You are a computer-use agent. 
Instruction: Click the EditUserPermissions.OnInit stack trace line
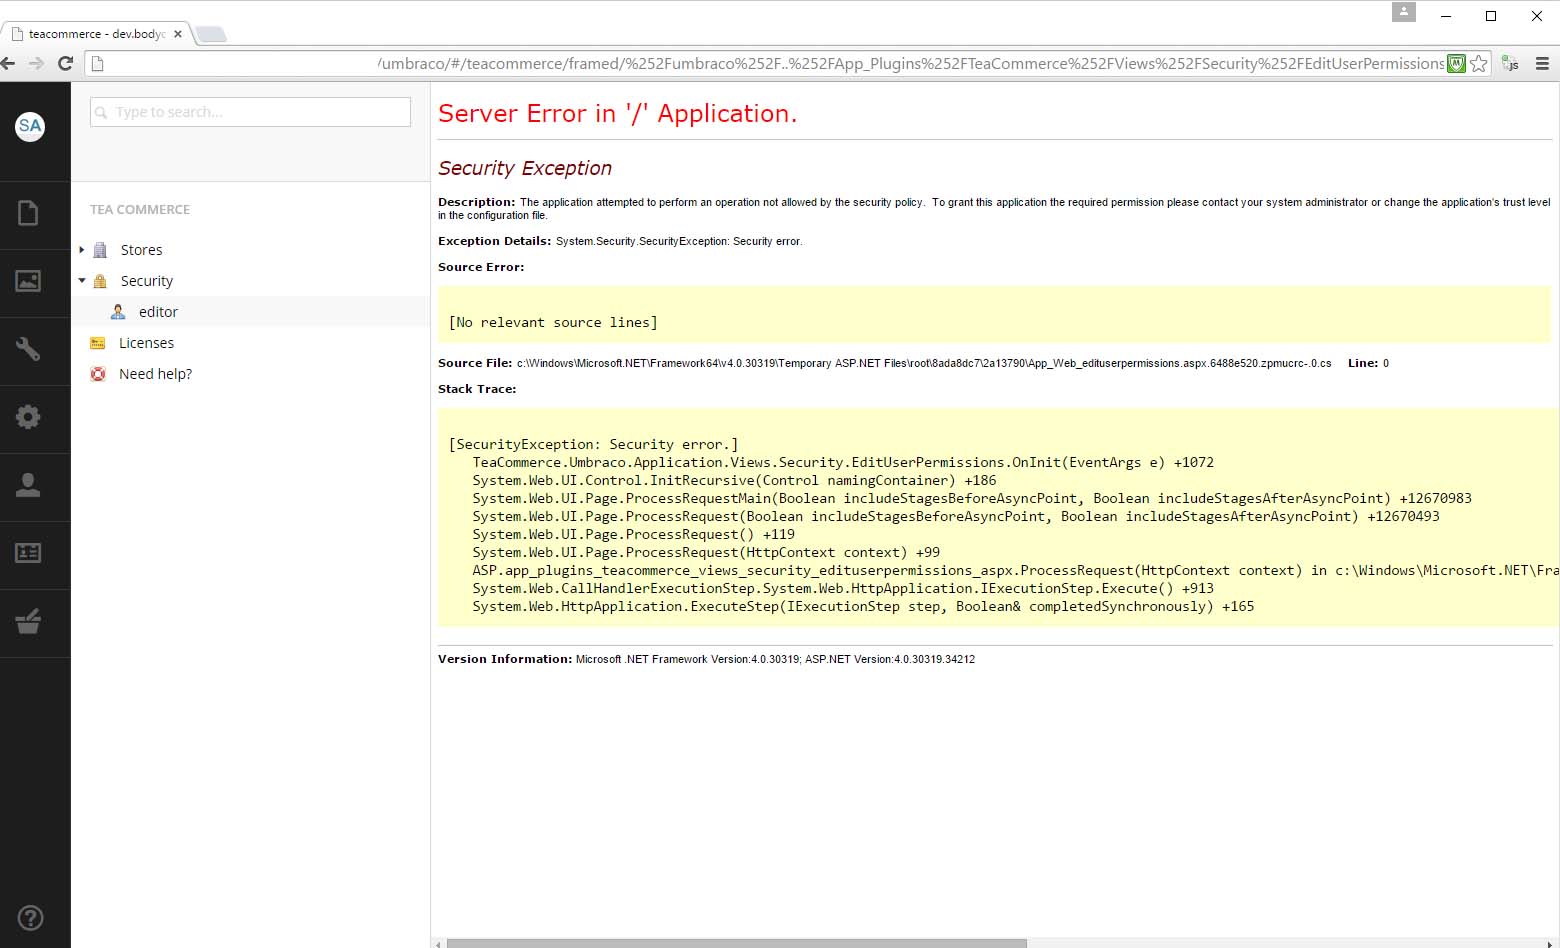(843, 462)
